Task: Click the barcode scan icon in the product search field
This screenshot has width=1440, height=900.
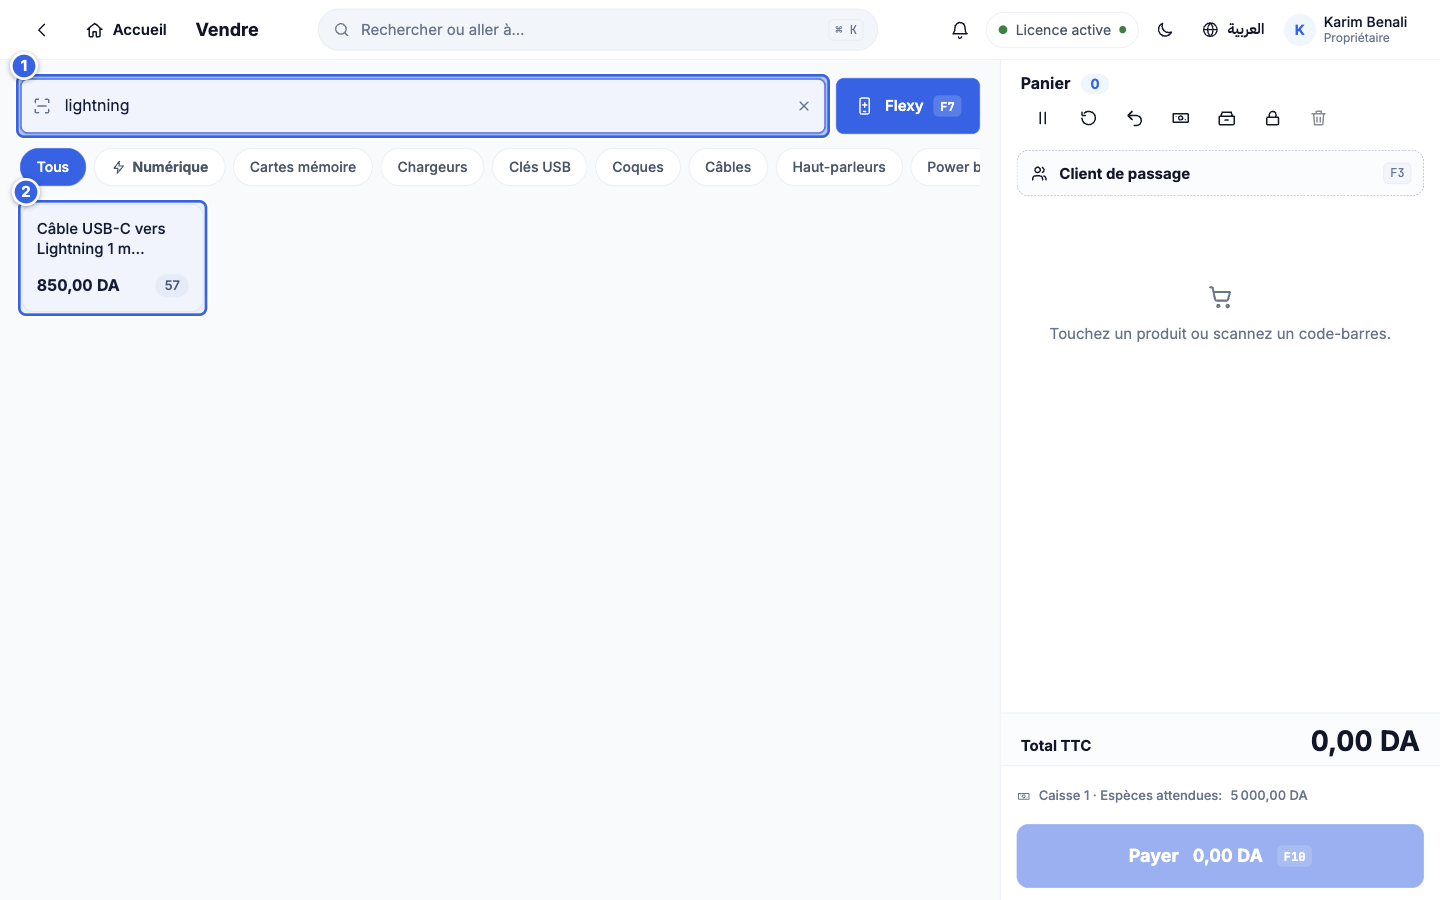Action: 42,106
